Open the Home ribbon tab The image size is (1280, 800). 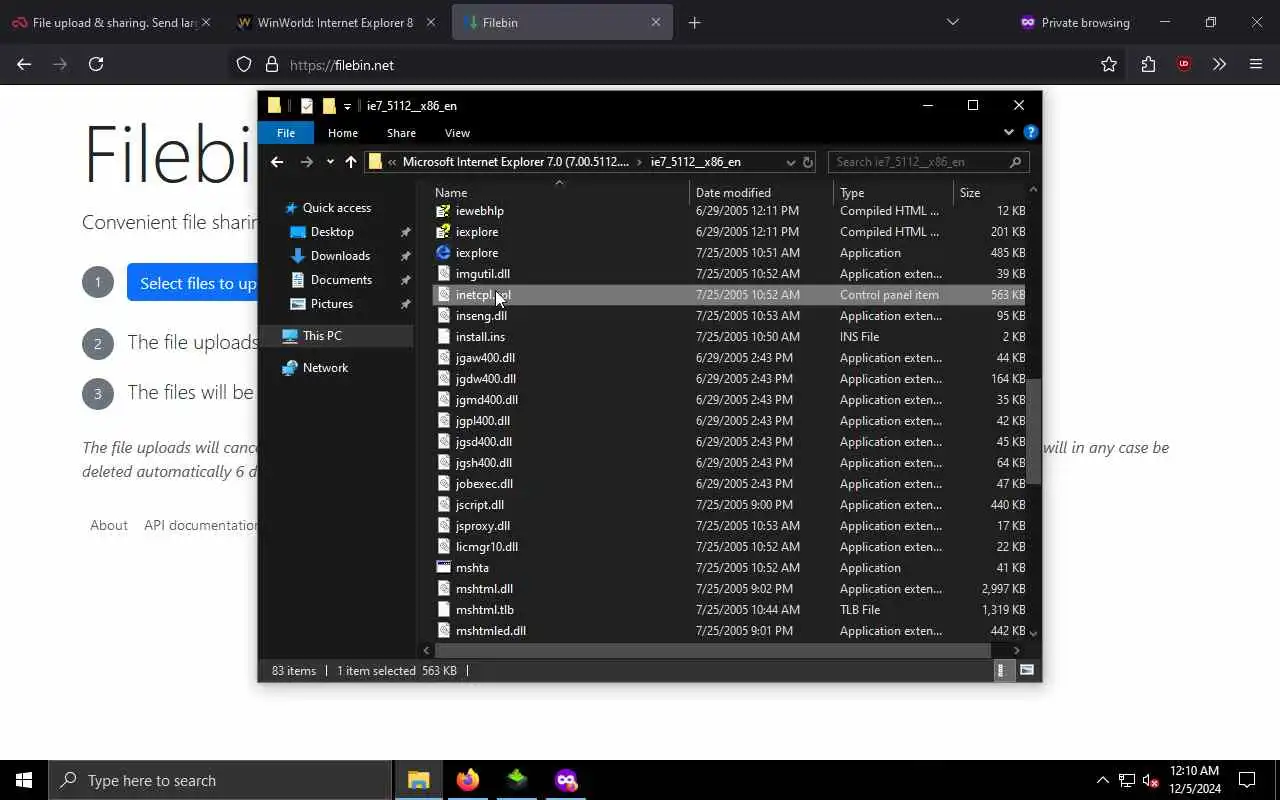click(x=343, y=133)
